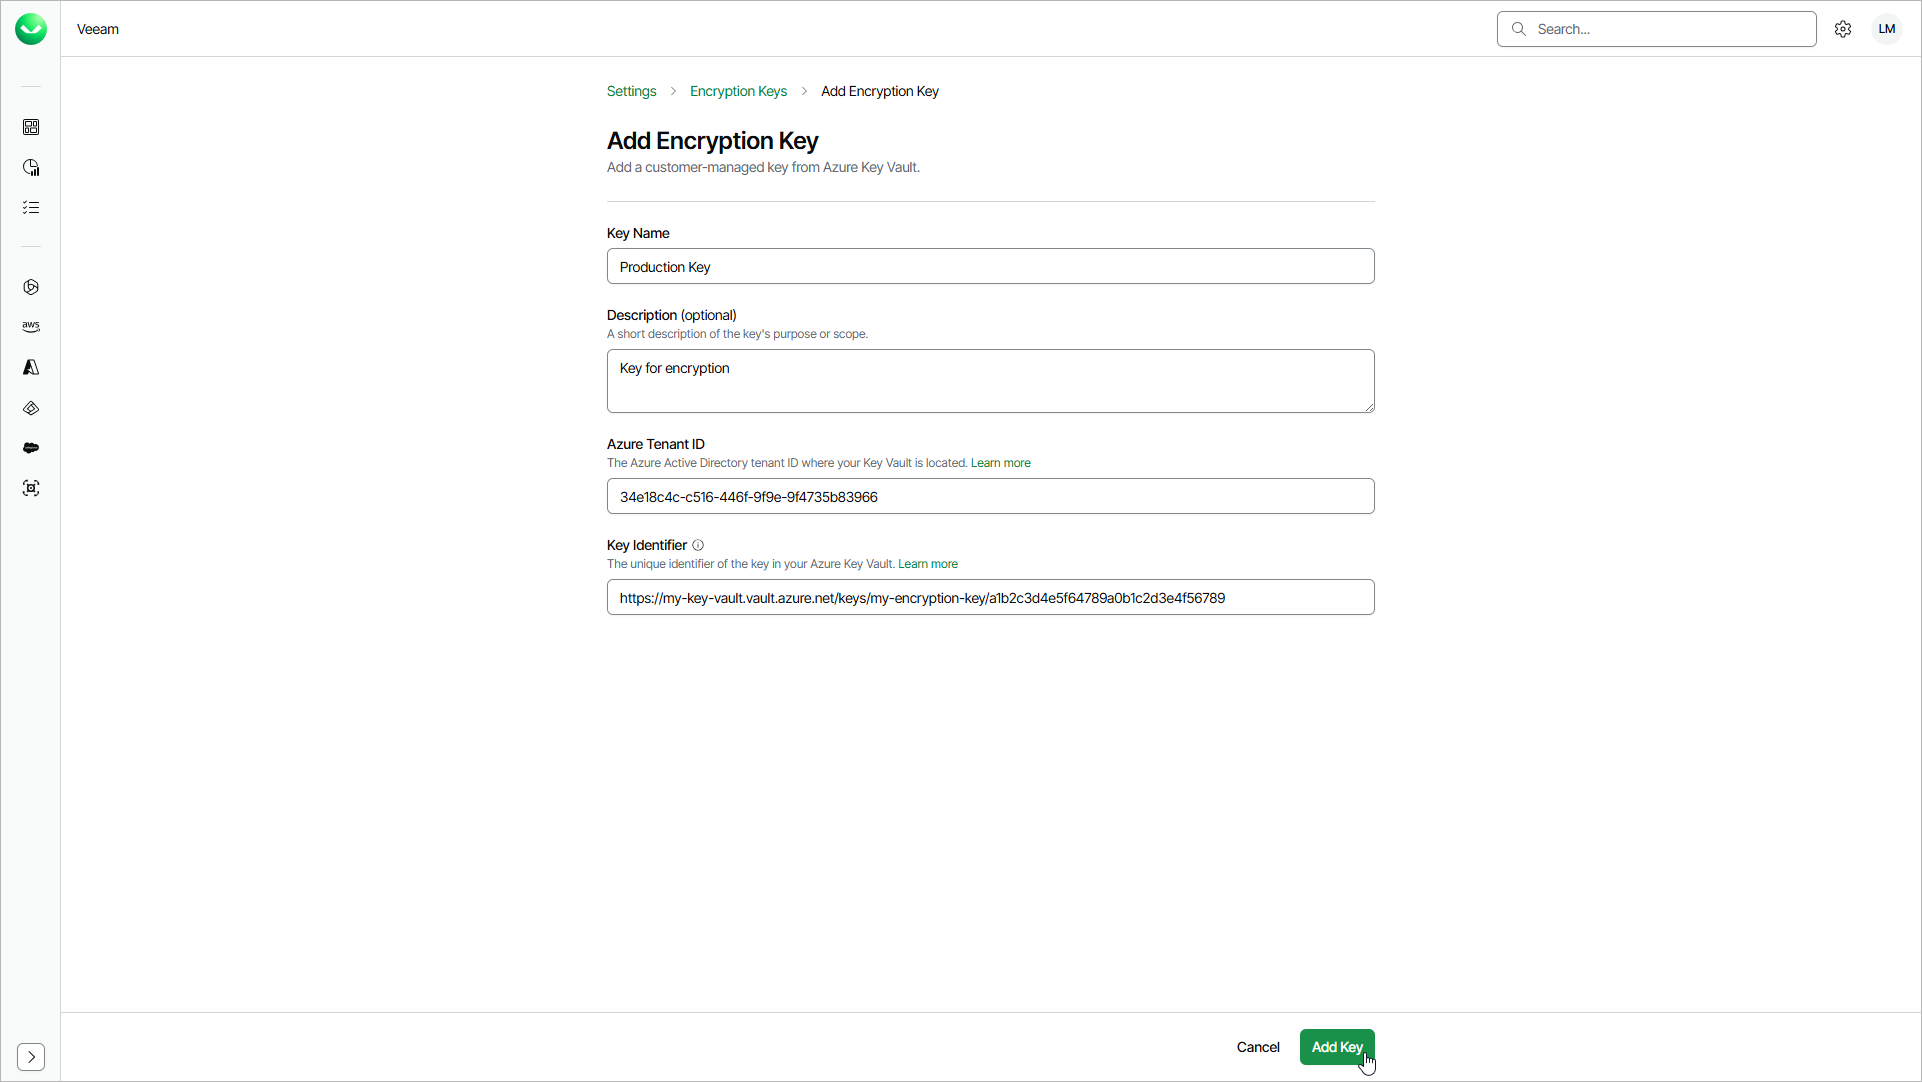The width and height of the screenshot is (1922, 1082).
Task: Open the Azure sidebar icon
Action: coord(31,367)
